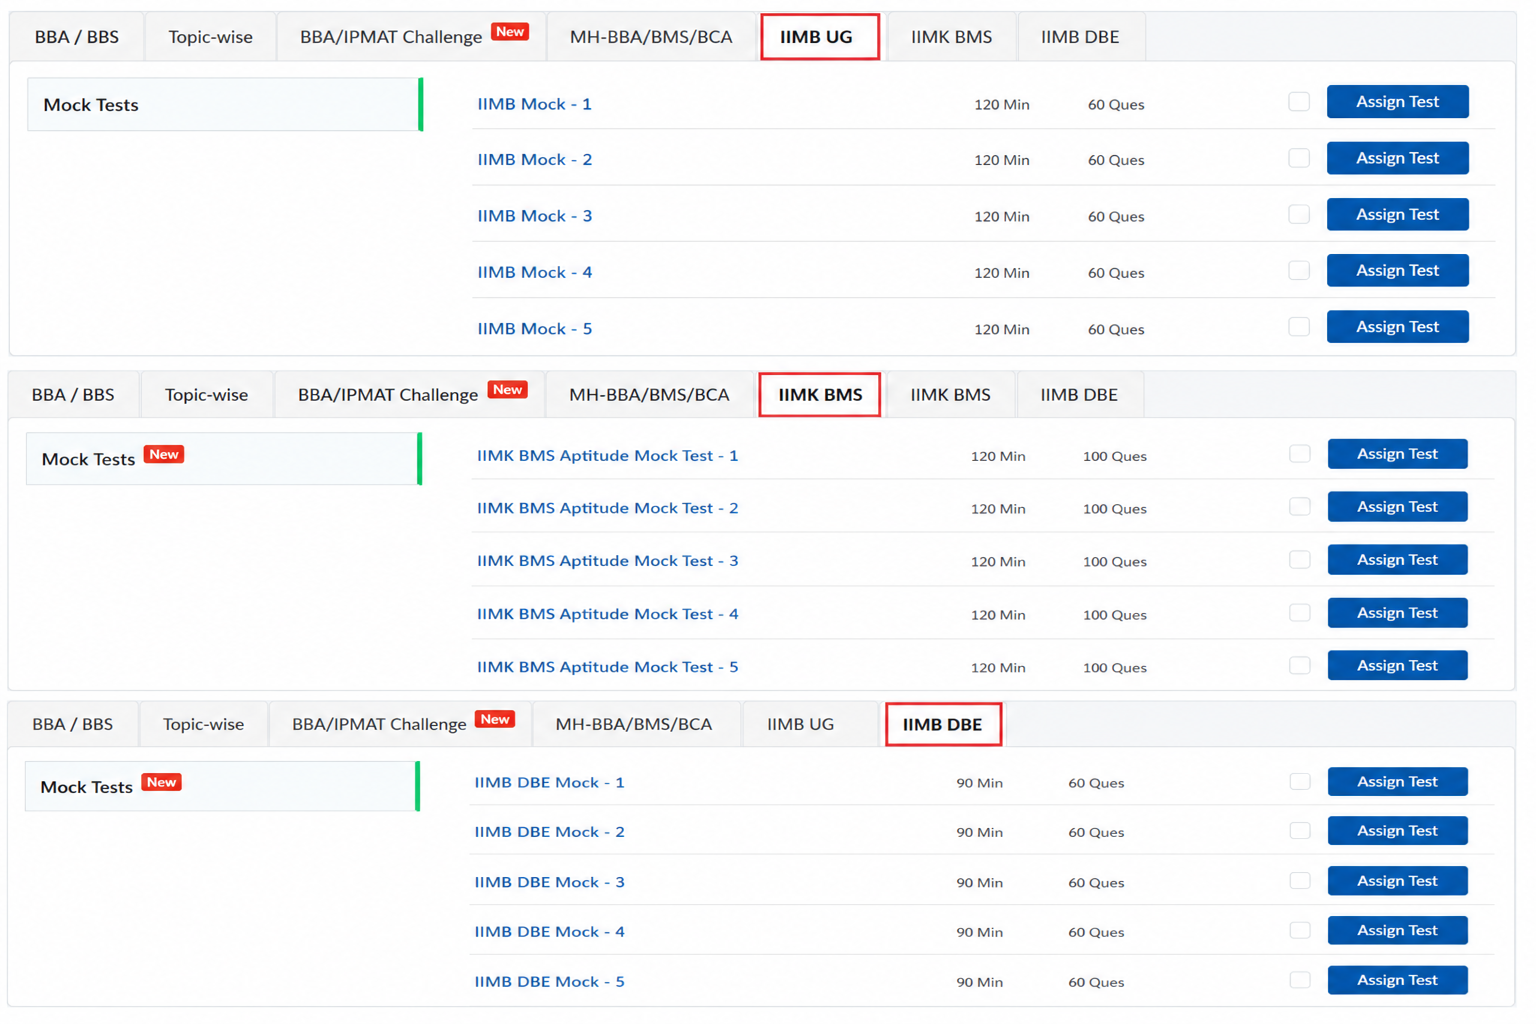Open IIMK BMS Aptitude Mock Test - 3

[607, 561]
